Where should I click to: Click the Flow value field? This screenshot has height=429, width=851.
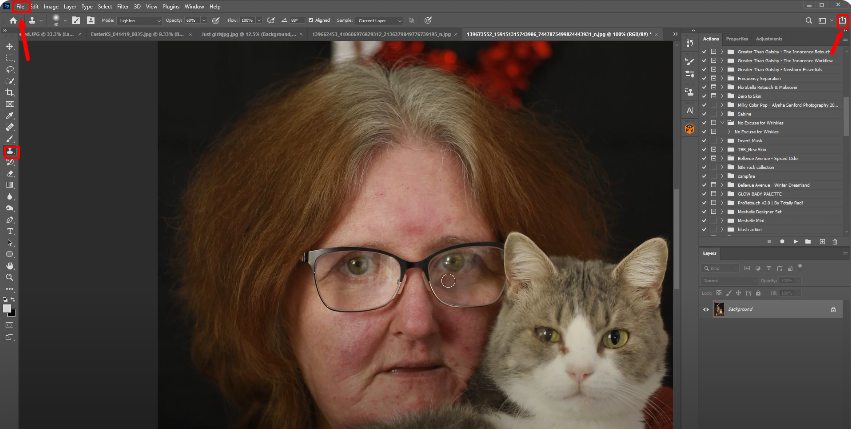[247, 21]
